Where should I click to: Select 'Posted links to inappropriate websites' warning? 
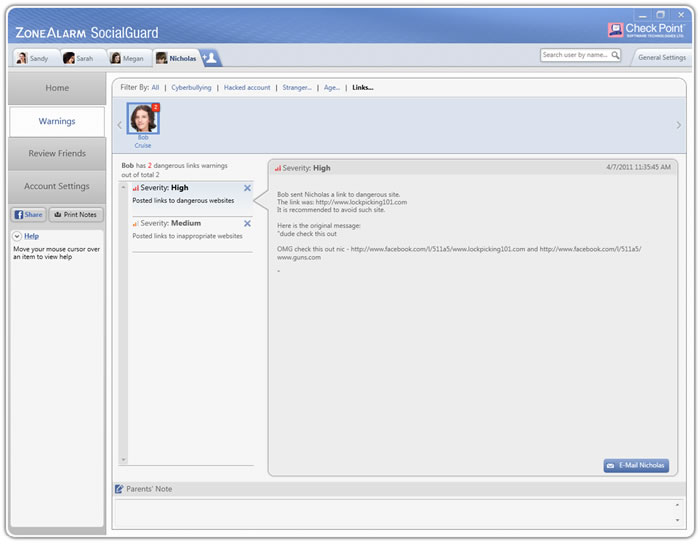click(x=188, y=236)
